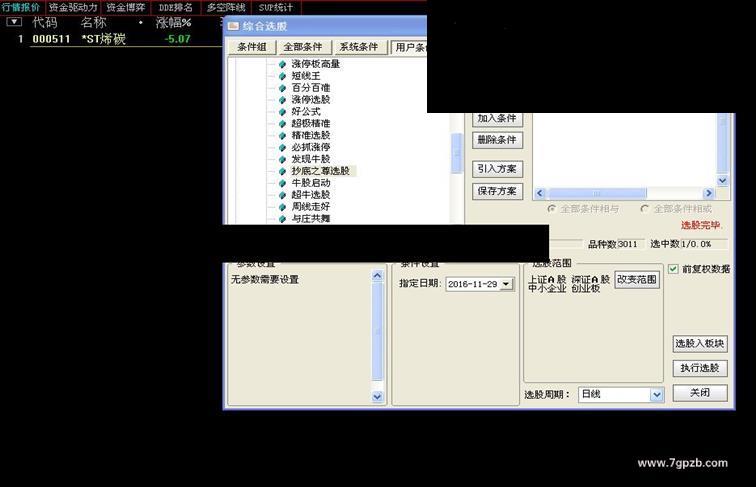Click the icon beside 牛股启动
This screenshot has height=487, width=756.
pyautogui.click(x=283, y=183)
